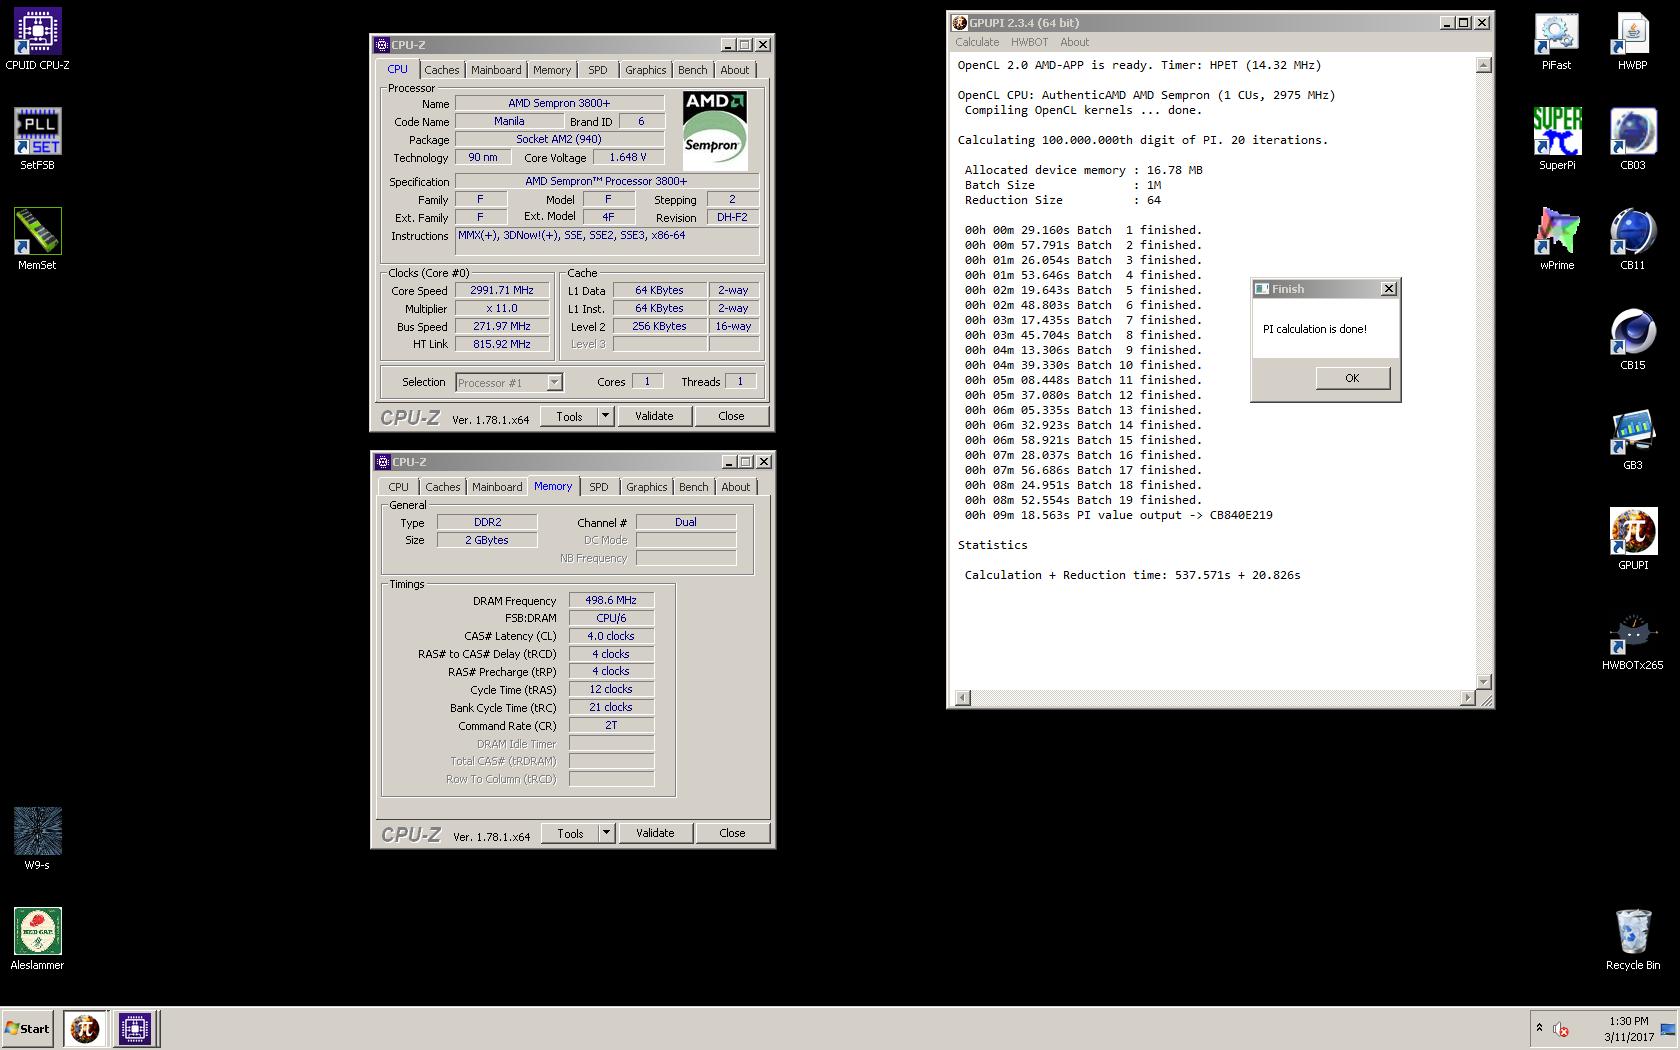This screenshot has width=1680, height=1050.
Task: Open the PiFast desktop shortcut
Action: tap(1557, 40)
